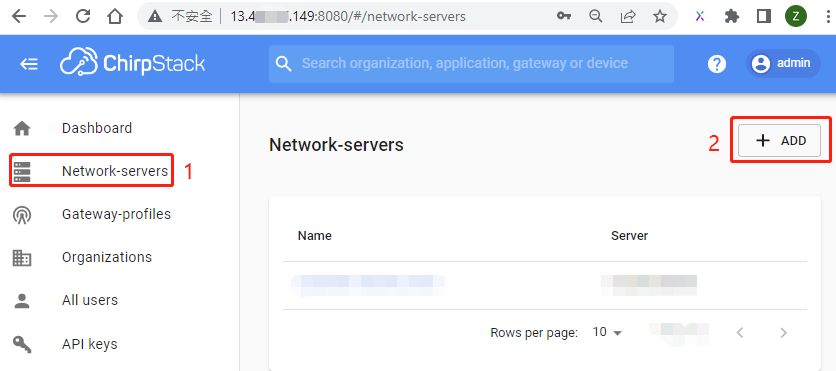The image size is (836, 371).
Task: Click the All users person icon
Action: click(x=22, y=301)
